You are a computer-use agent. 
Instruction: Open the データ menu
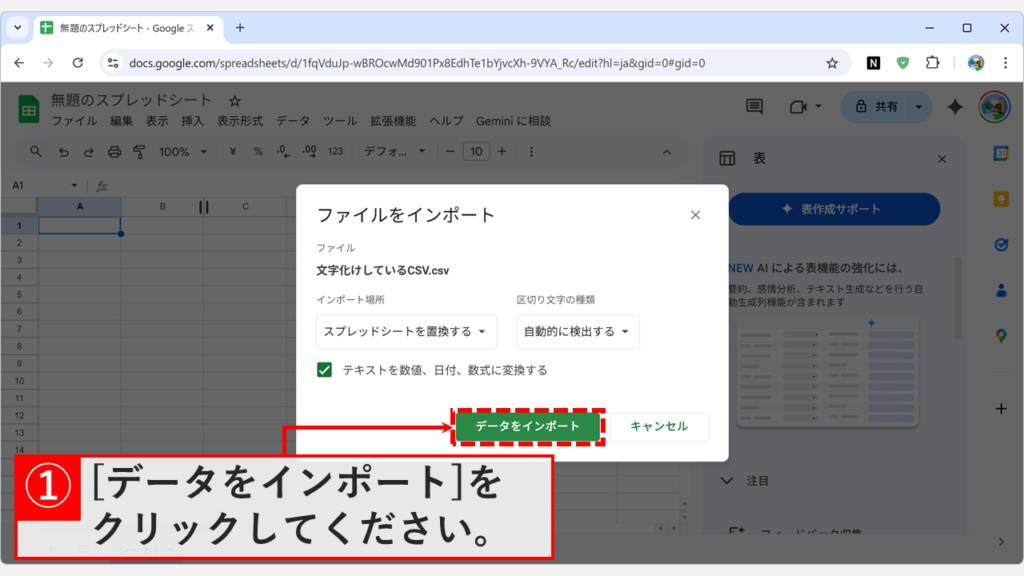point(294,120)
